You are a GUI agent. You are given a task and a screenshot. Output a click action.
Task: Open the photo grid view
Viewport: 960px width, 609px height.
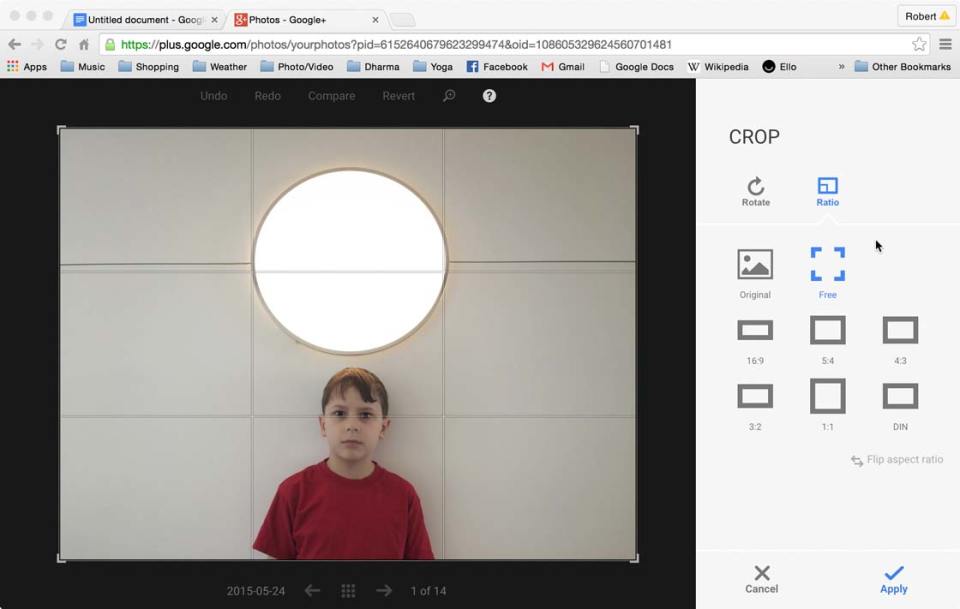(348, 591)
